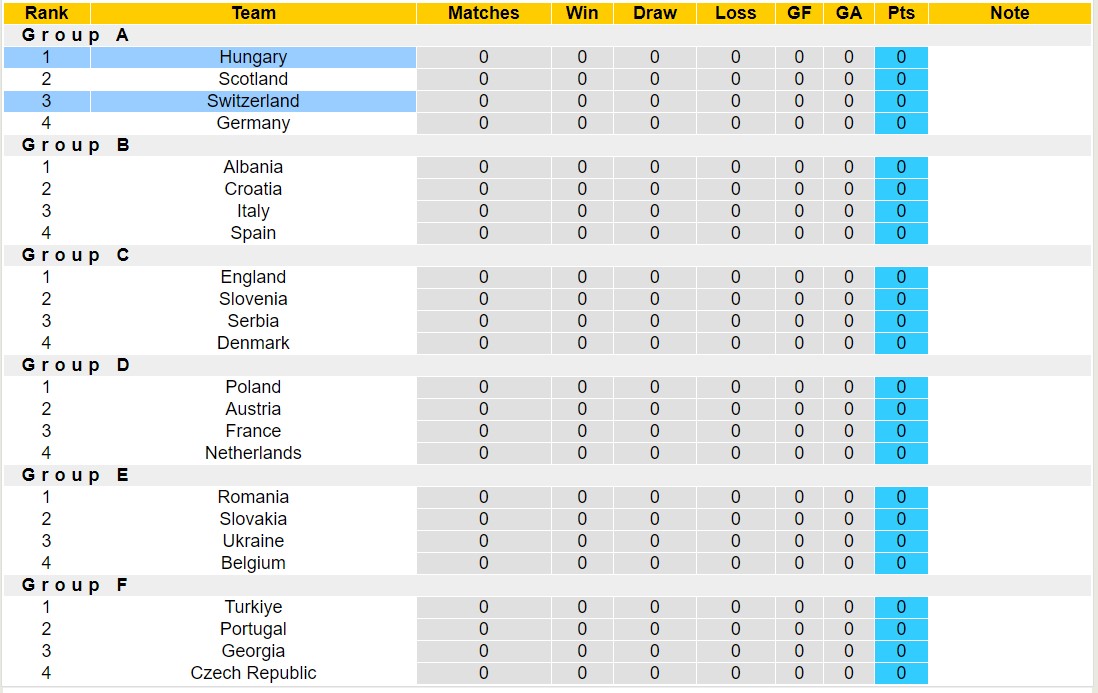This screenshot has width=1098, height=693.
Task: Open the Portugal team entry
Action: [253, 629]
